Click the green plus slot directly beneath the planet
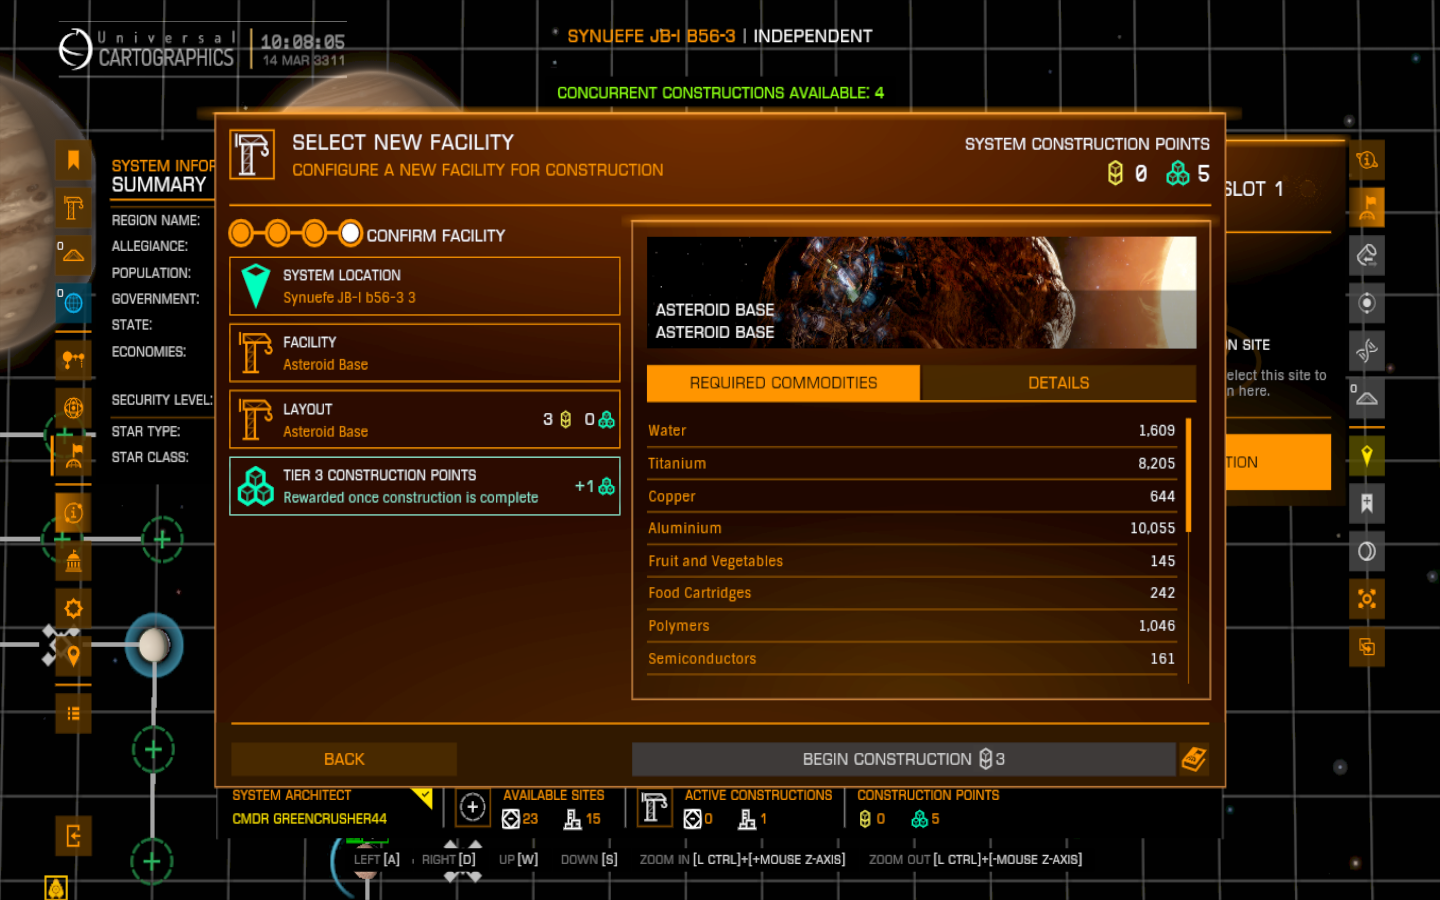 [x=153, y=749]
